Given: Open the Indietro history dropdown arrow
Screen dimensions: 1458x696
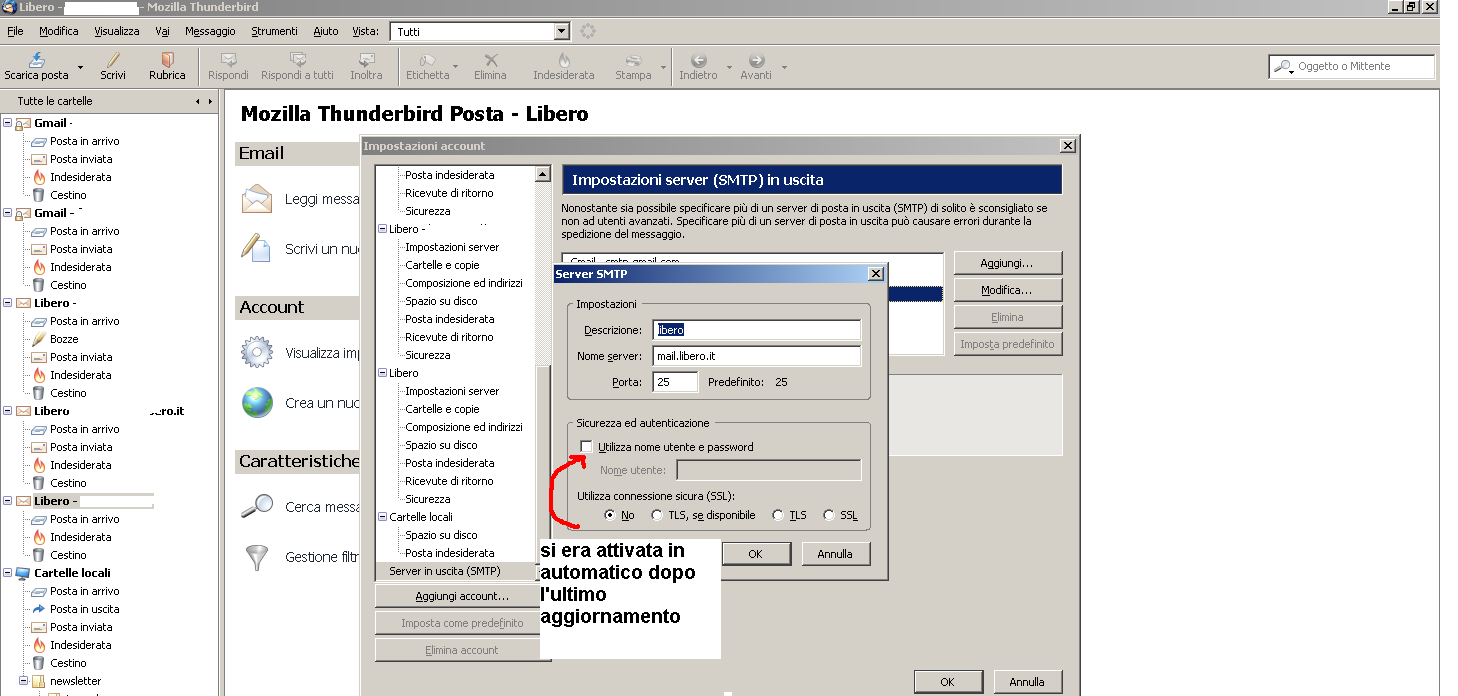Looking at the screenshot, I should click(x=728, y=68).
